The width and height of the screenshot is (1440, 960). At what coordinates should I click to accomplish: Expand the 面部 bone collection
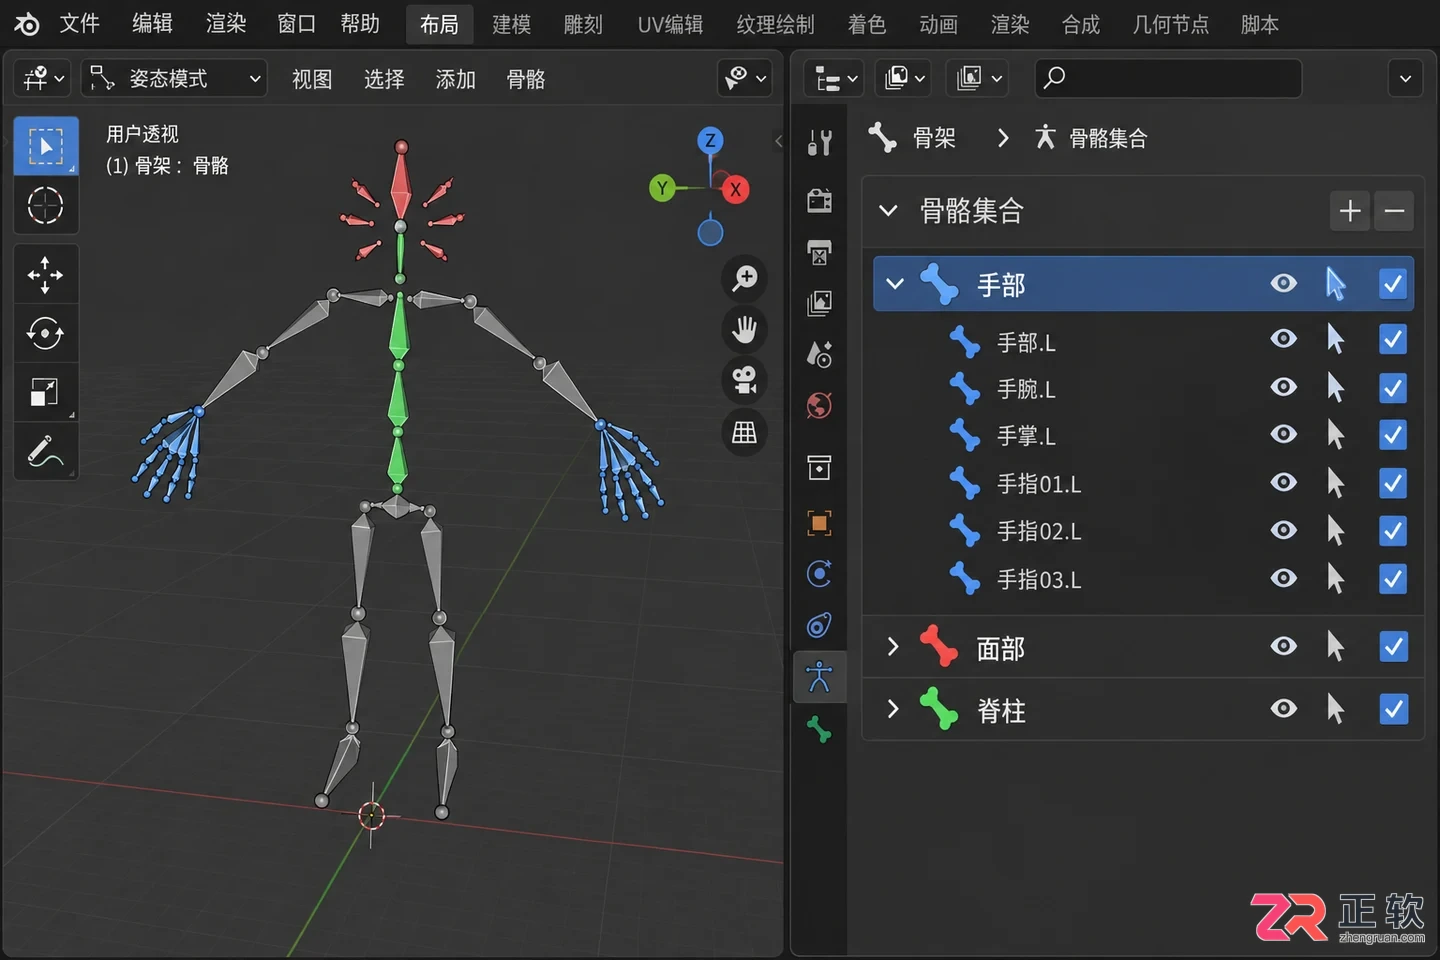[x=893, y=647]
